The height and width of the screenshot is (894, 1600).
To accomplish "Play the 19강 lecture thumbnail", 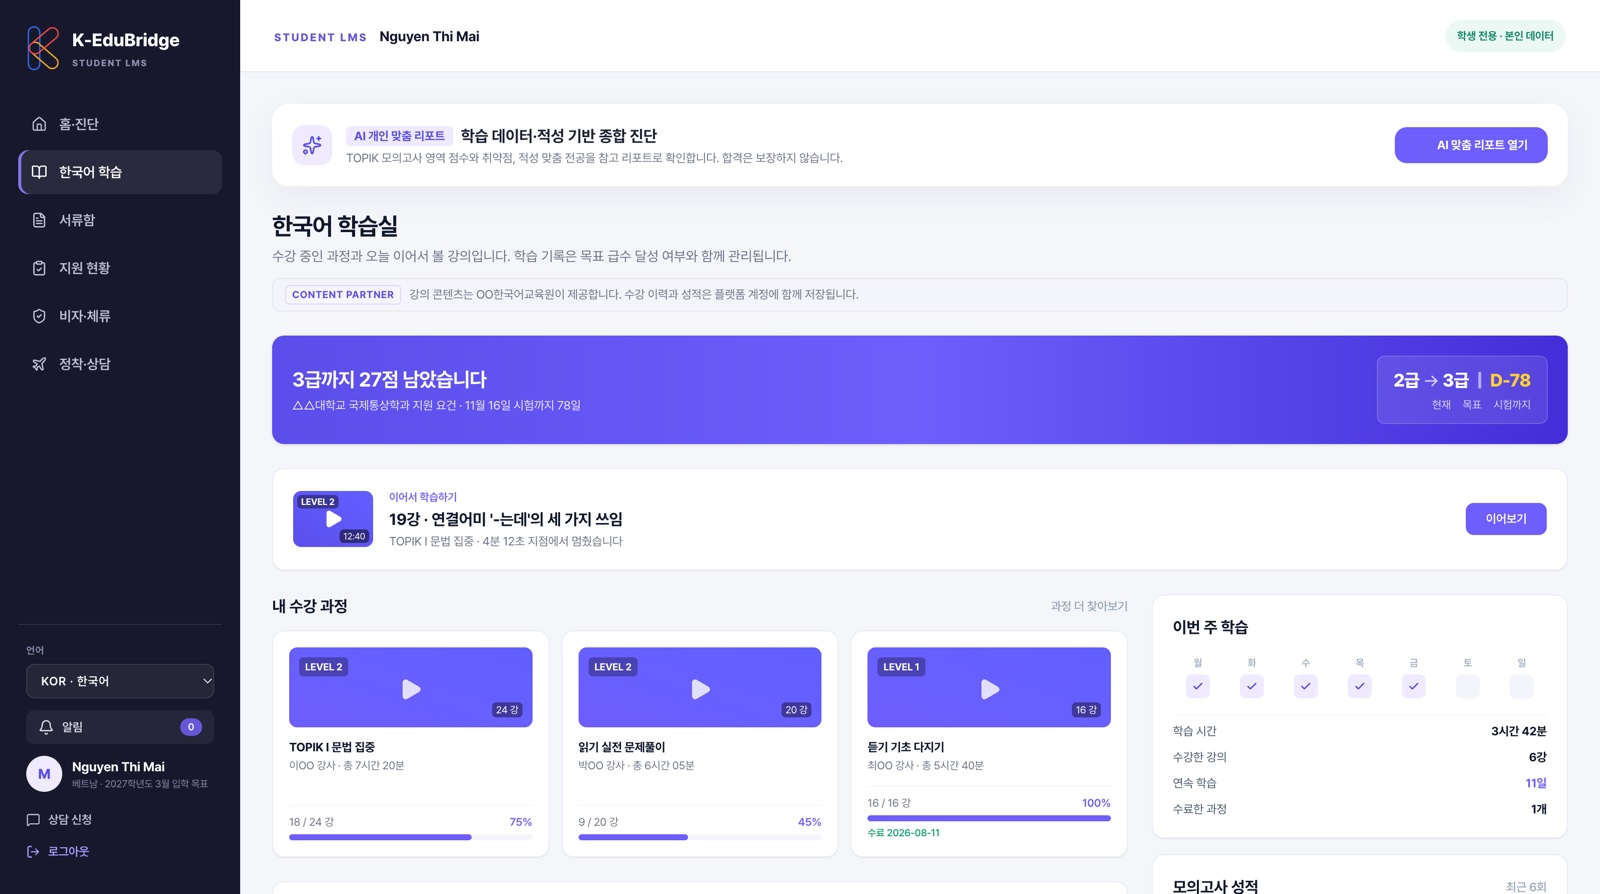I will coord(333,519).
